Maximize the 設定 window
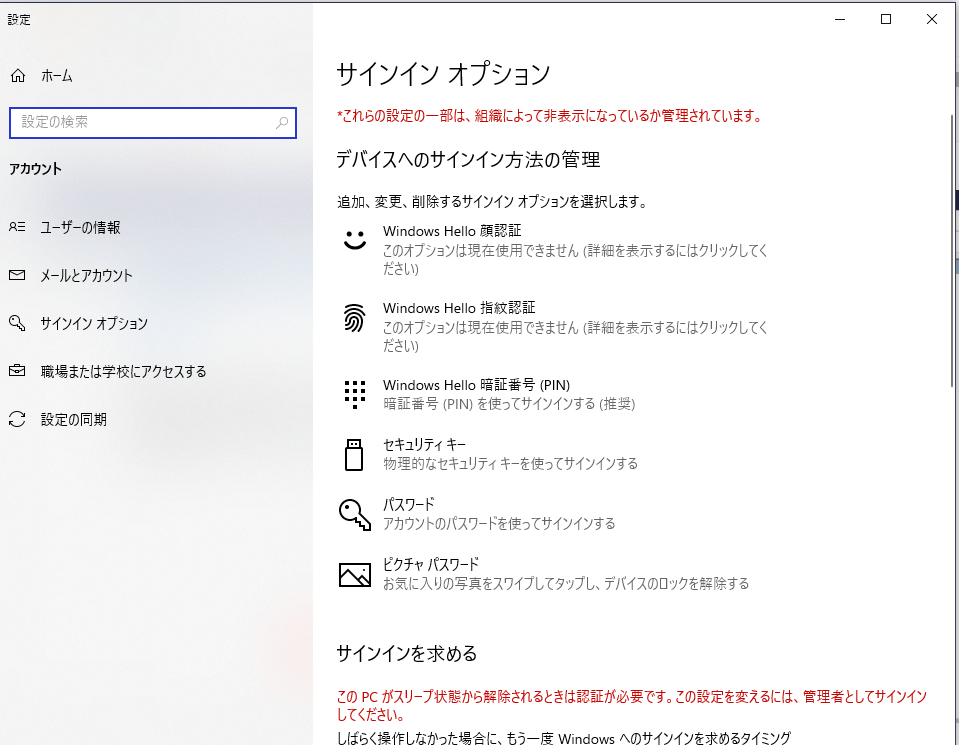The height and width of the screenshot is (745, 959). coord(886,20)
